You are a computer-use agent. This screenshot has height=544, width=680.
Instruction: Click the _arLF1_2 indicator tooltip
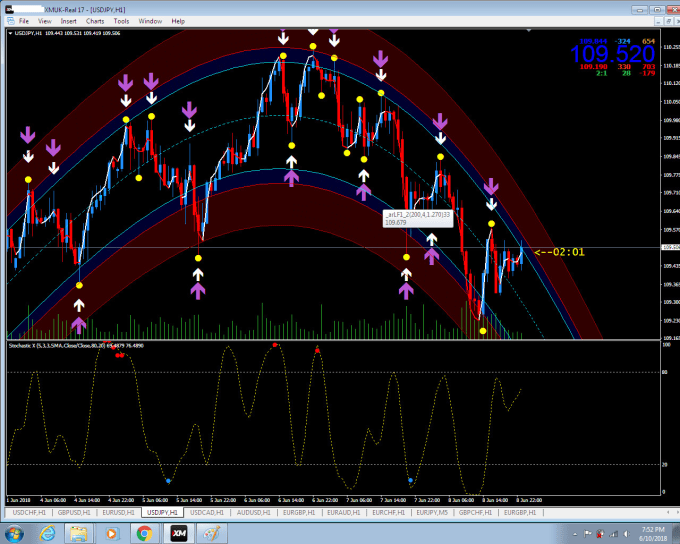coord(418,218)
